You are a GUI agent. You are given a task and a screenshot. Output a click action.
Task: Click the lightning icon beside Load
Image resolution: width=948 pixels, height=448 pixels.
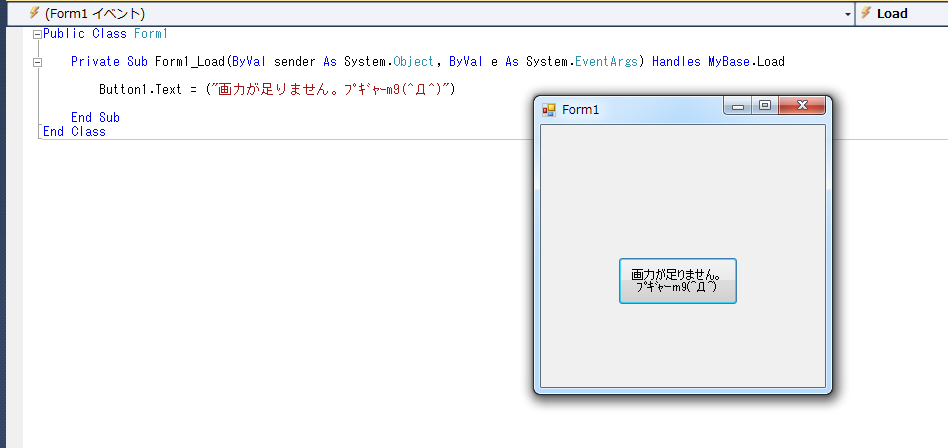[x=866, y=13]
